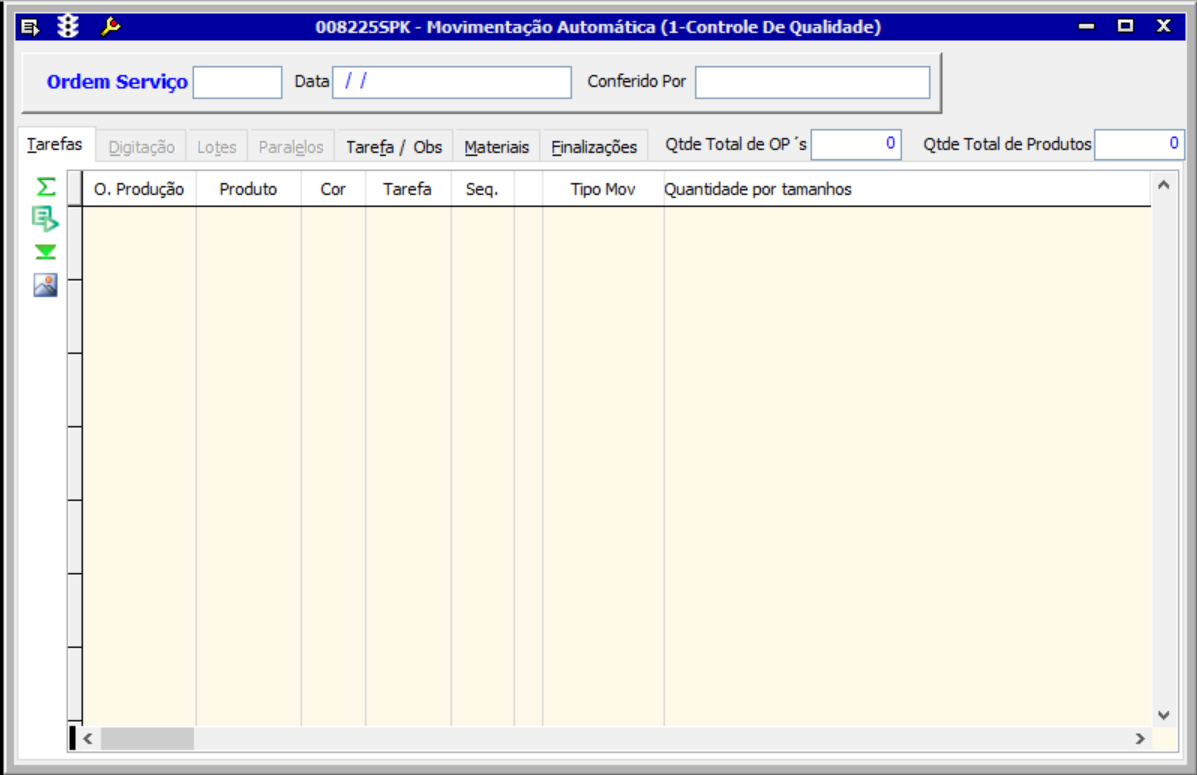Image resolution: width=1197 pixels, height=775 pixels.
Task: Click the Tarefa column header
Action: tap(408, 189)
